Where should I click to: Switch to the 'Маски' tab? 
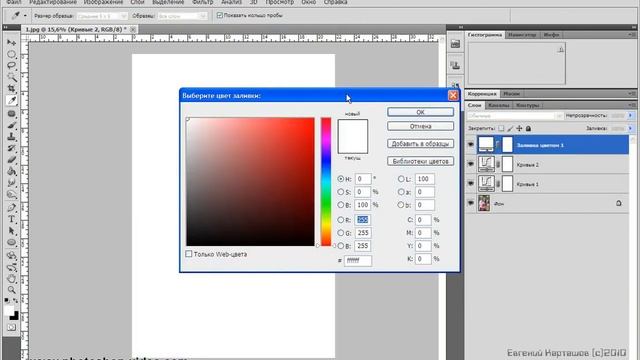tap(511, 94)
